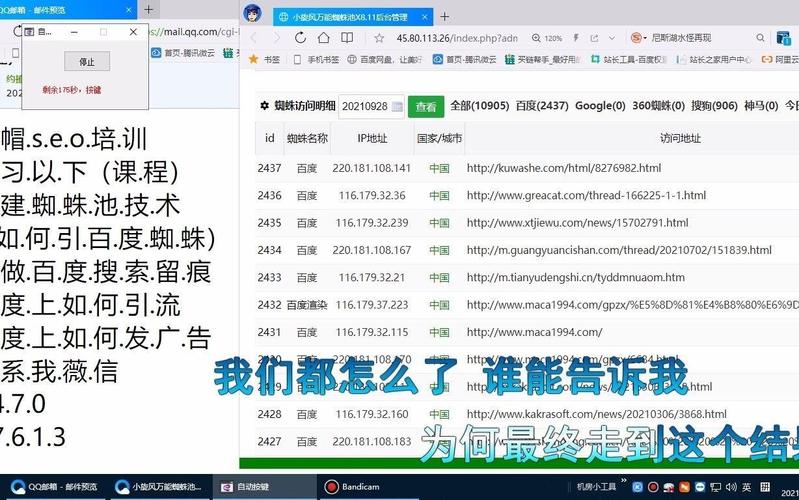
Task: Open the 站长工具-百度权重 bookmark
Action: click(x=628, y=60)
